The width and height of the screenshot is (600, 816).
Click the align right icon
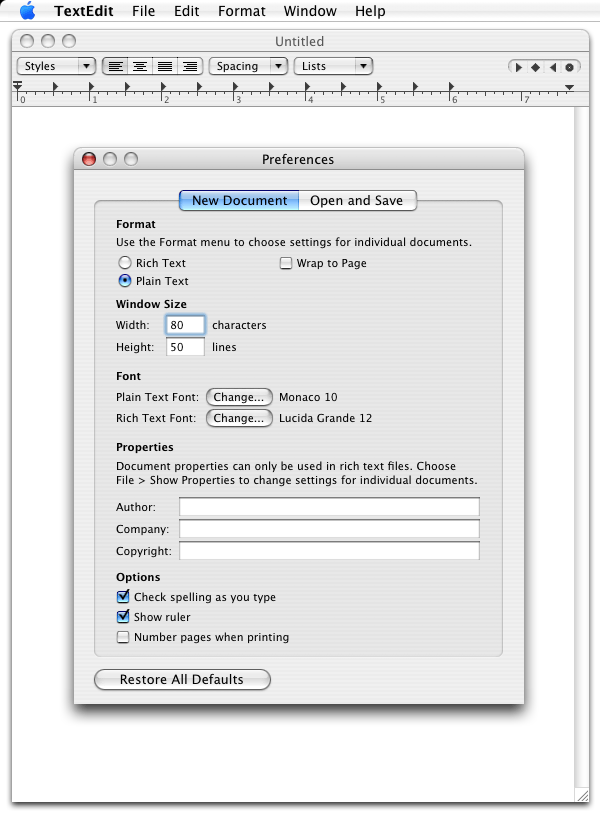pos(190,67)
